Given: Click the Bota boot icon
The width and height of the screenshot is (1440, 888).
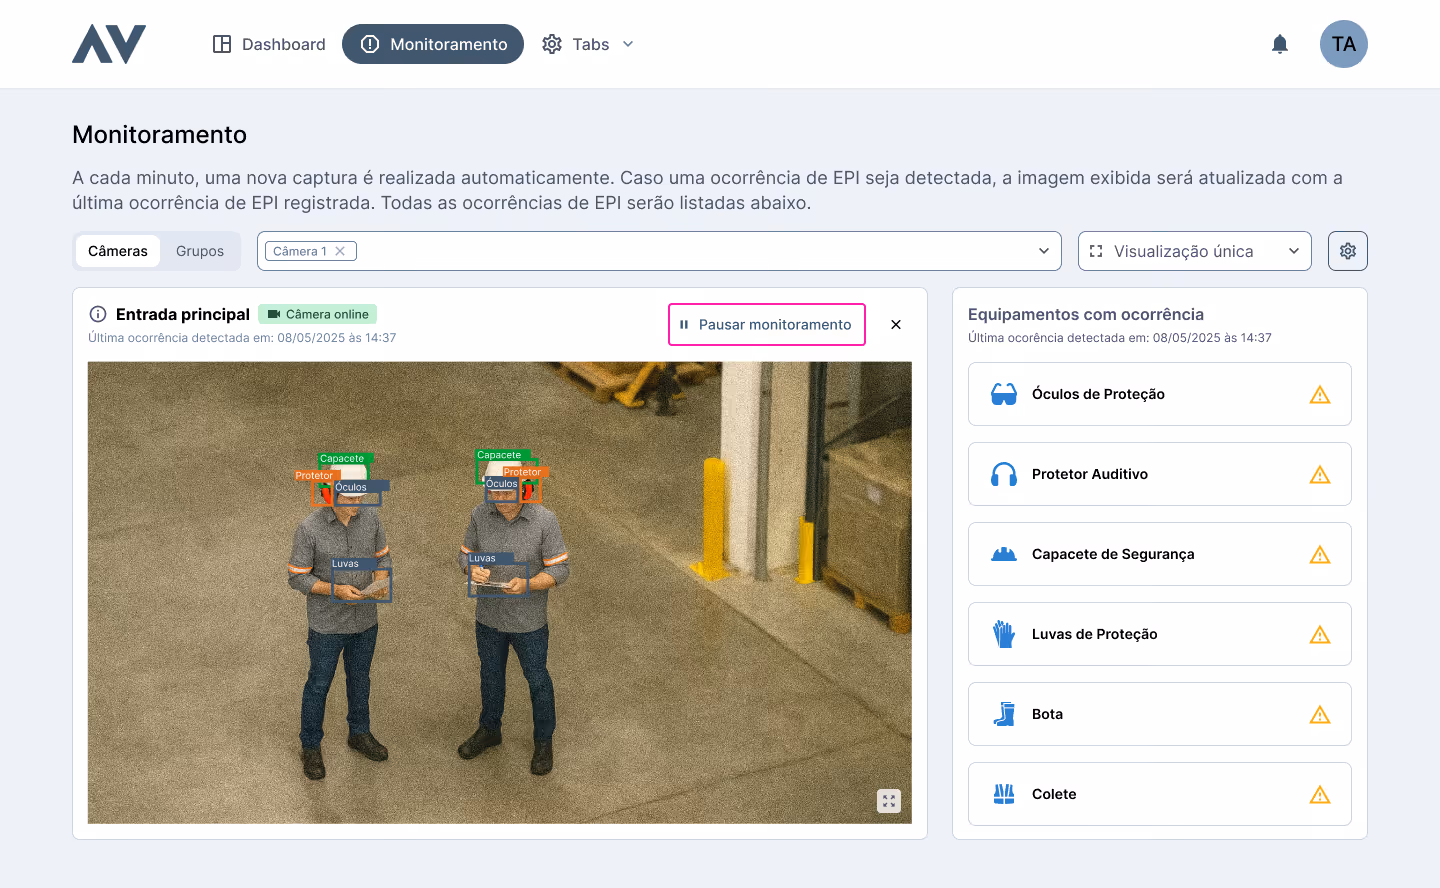Looking at the screenshot, I should (x=1004, y=714).
